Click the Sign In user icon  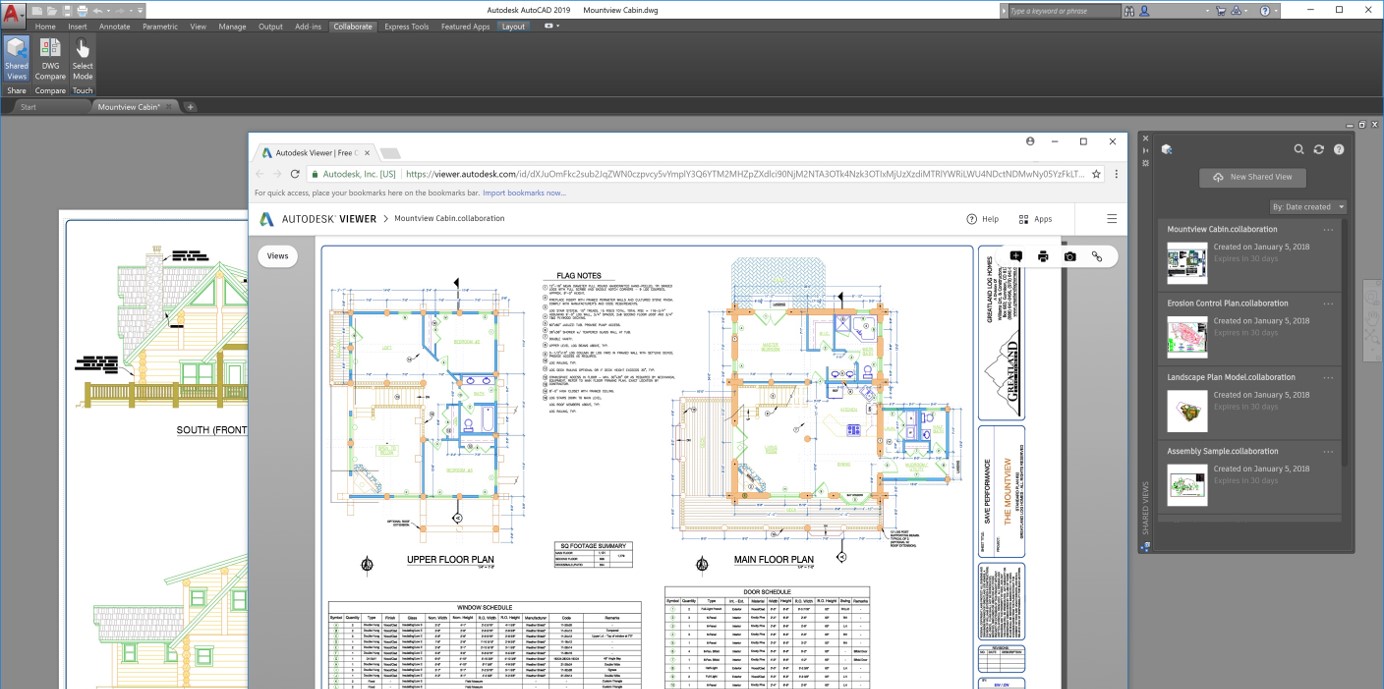pos(1145,11)
